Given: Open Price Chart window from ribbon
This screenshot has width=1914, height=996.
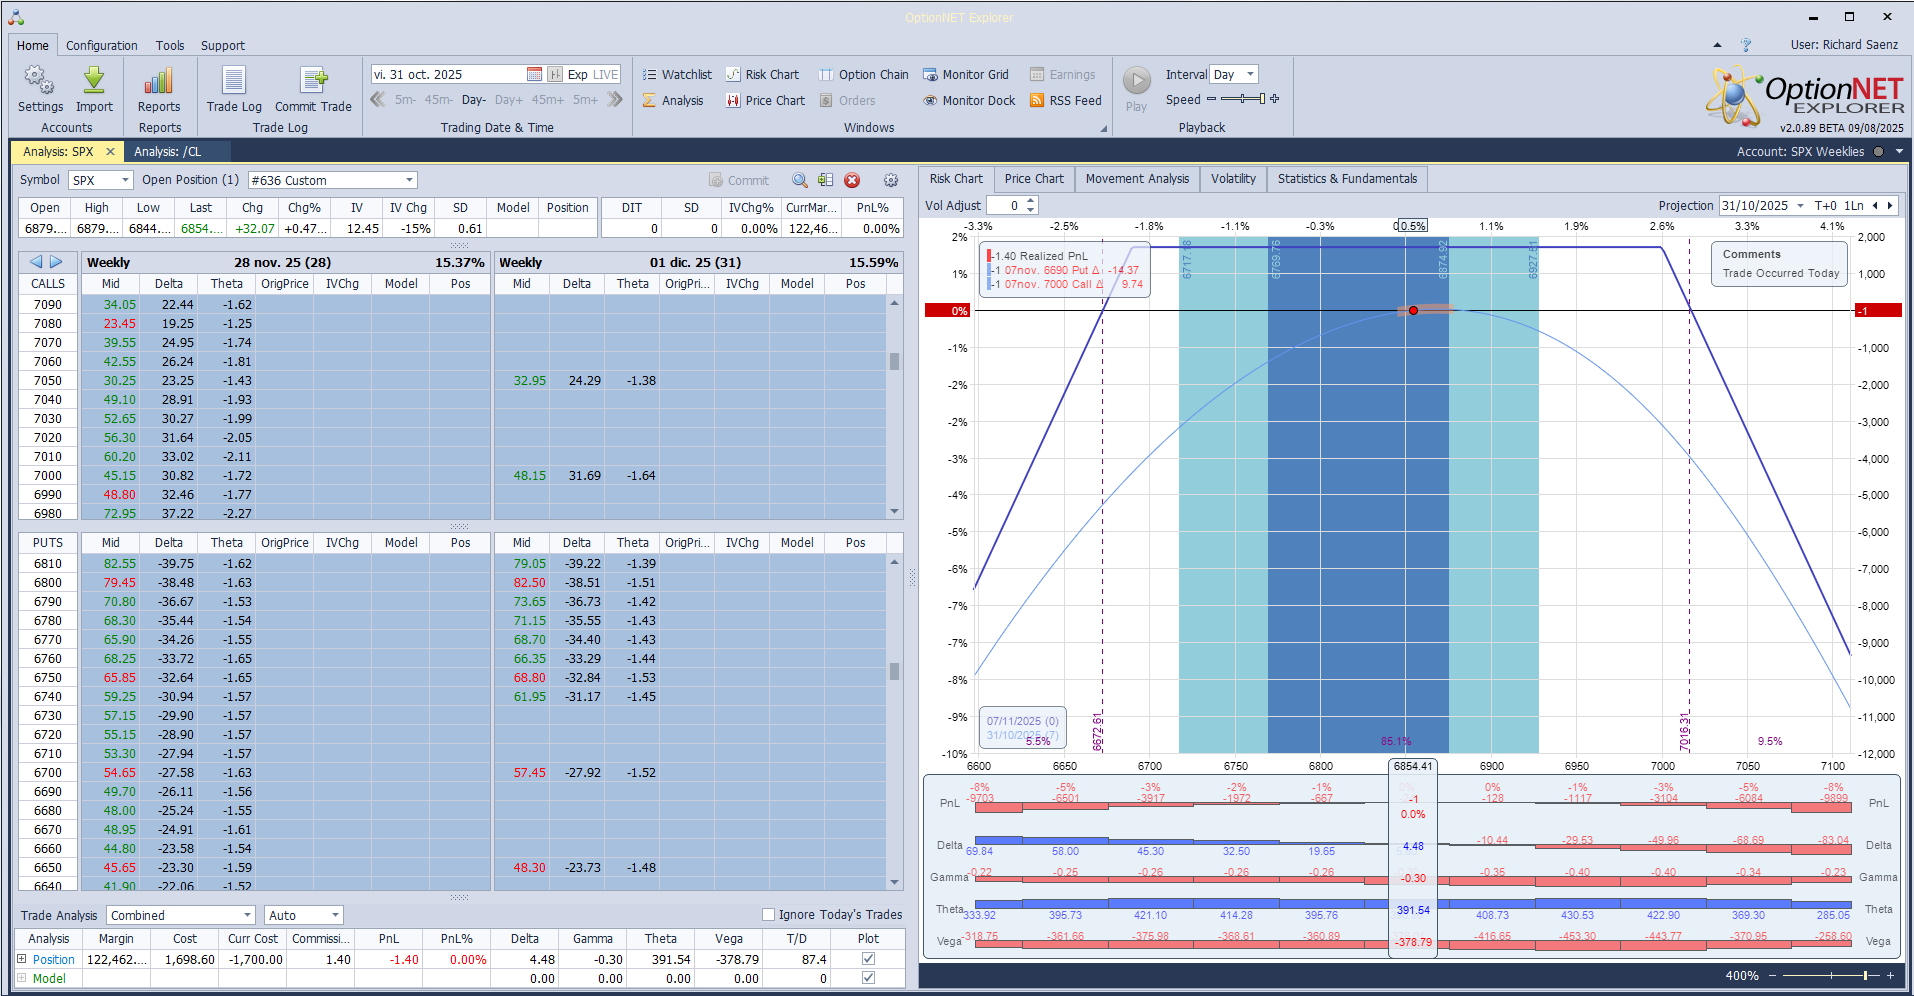Looking at the screenshot, I should [765, 100].
